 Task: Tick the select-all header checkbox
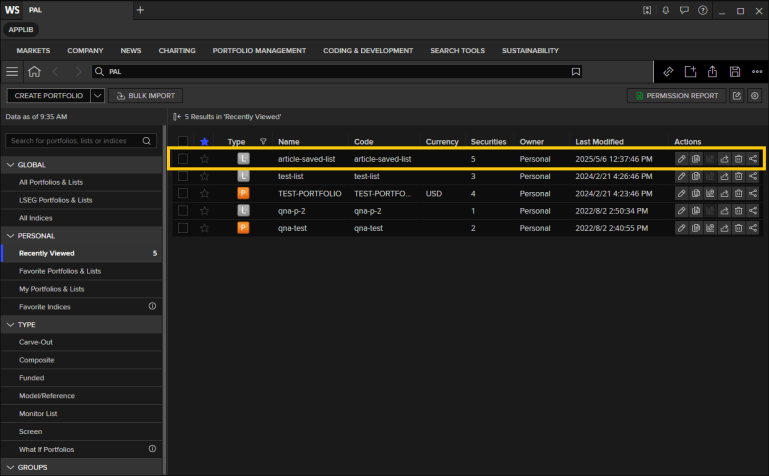coord(183,141)
